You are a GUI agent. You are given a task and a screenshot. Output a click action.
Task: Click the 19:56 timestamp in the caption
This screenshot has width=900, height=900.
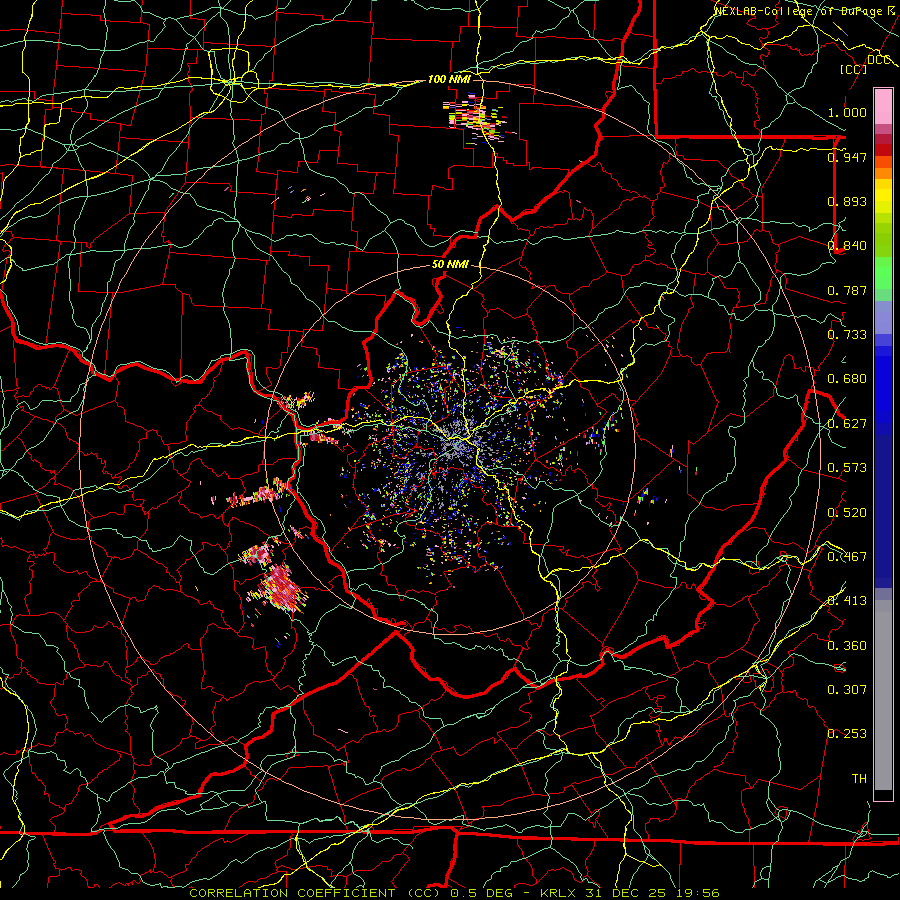pyautogui.click(x=699, y=893)
